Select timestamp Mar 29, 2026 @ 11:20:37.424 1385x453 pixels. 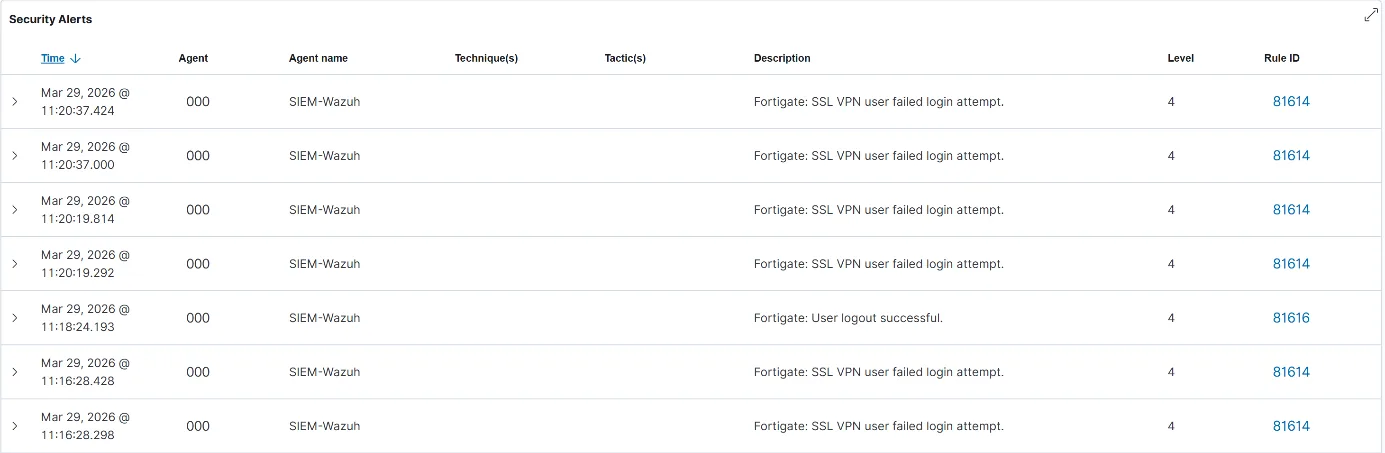pos(85,101)
